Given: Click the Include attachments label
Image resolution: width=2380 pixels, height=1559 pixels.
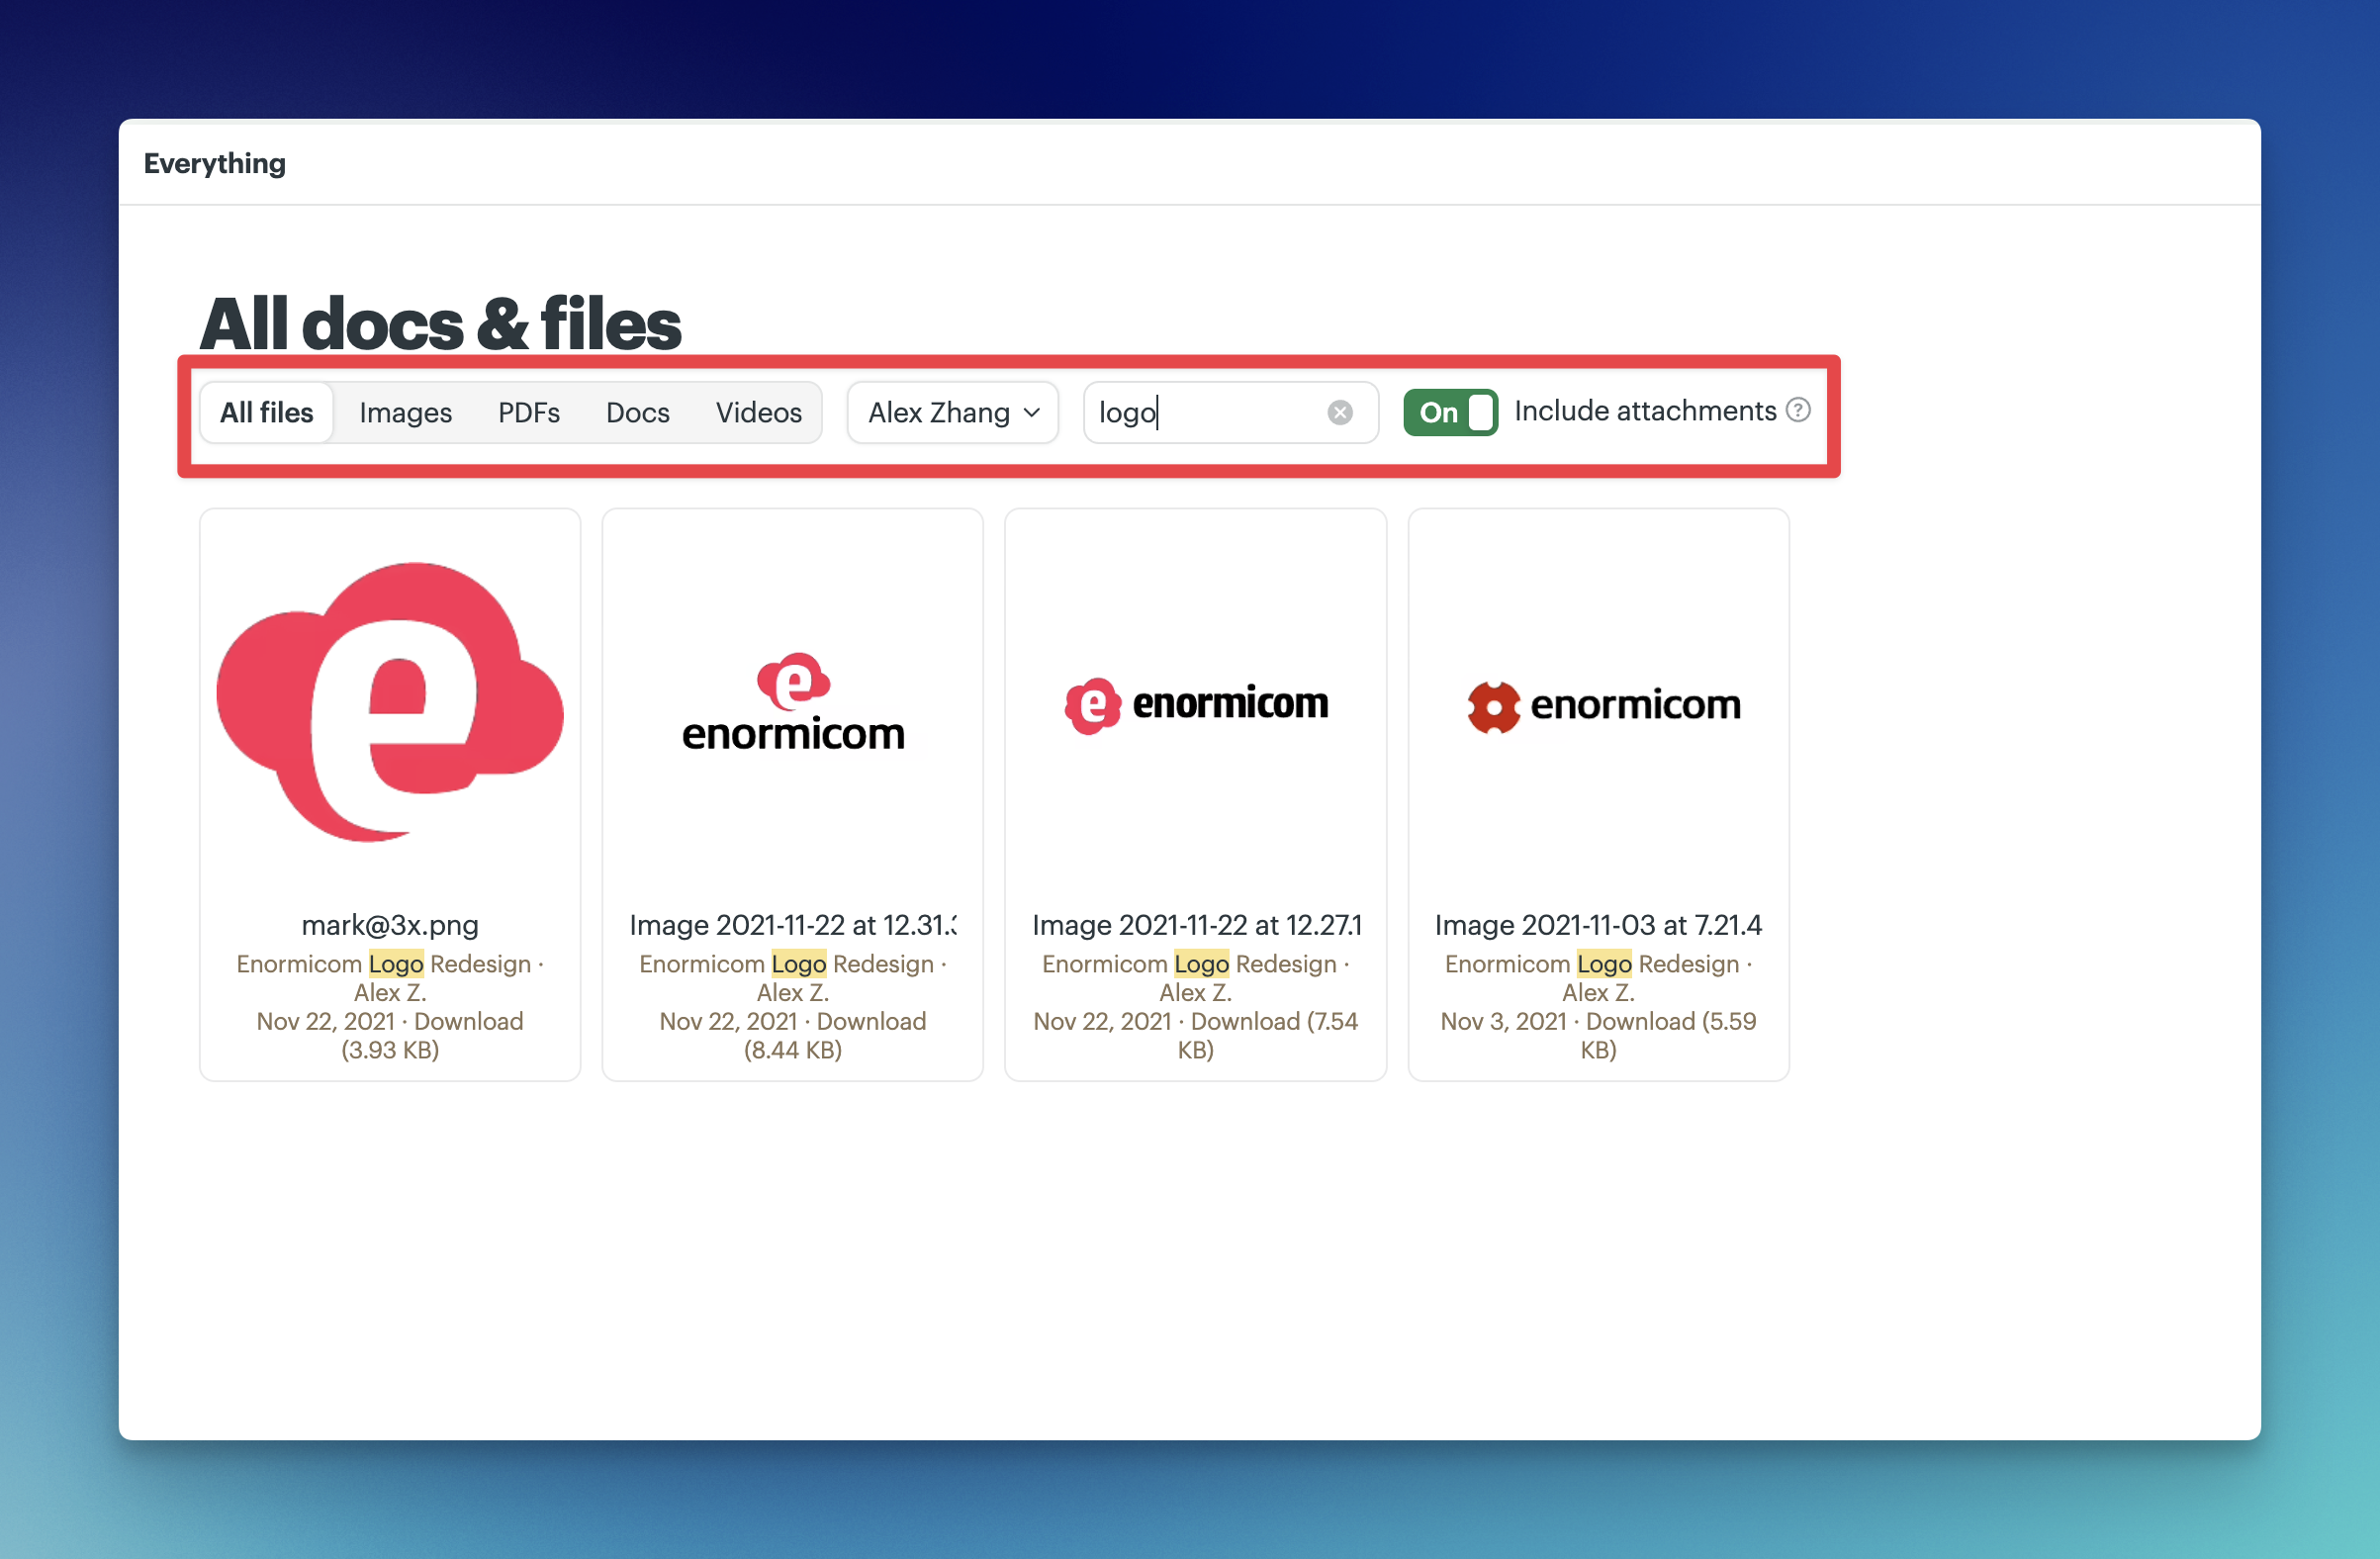Looking at the screenshot, I should 1645,411.
